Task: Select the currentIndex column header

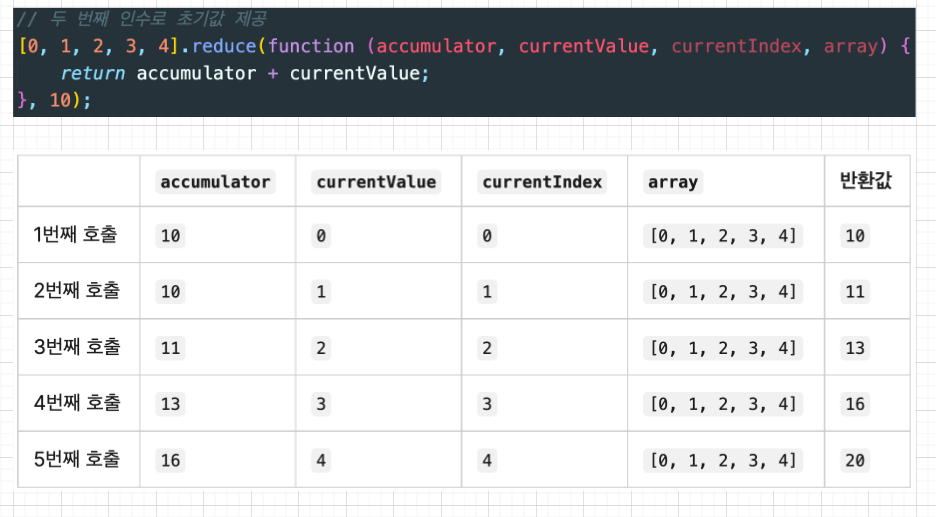Action: pos(541,182)
